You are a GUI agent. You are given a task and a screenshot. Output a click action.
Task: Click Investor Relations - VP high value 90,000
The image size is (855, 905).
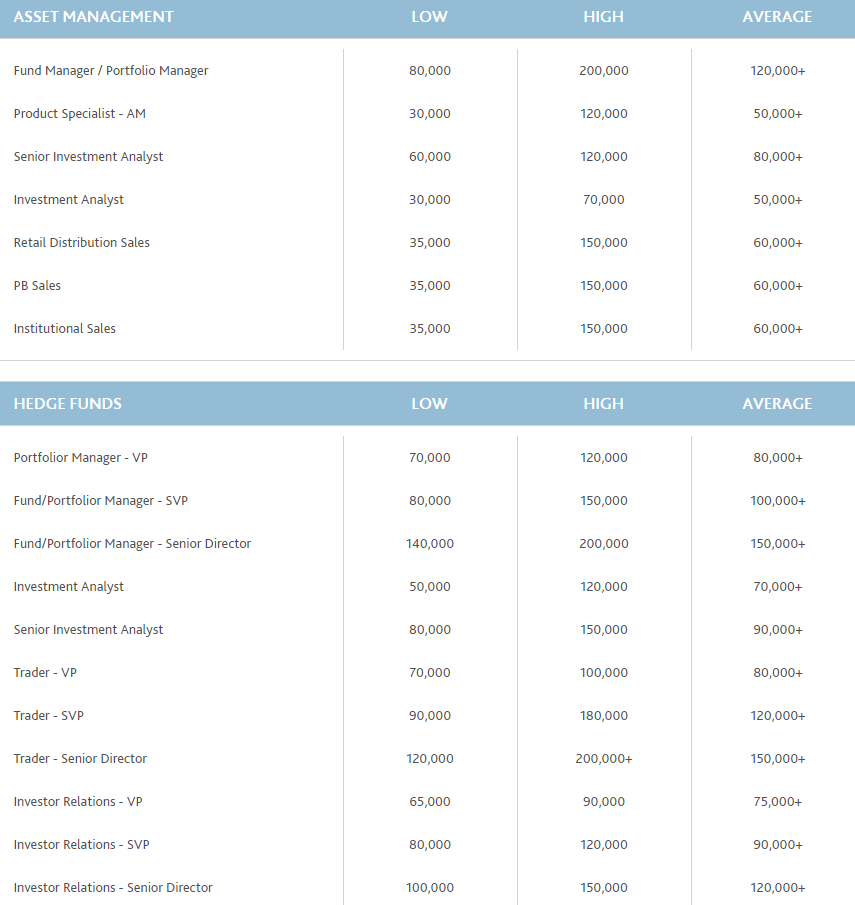point(604,802)
